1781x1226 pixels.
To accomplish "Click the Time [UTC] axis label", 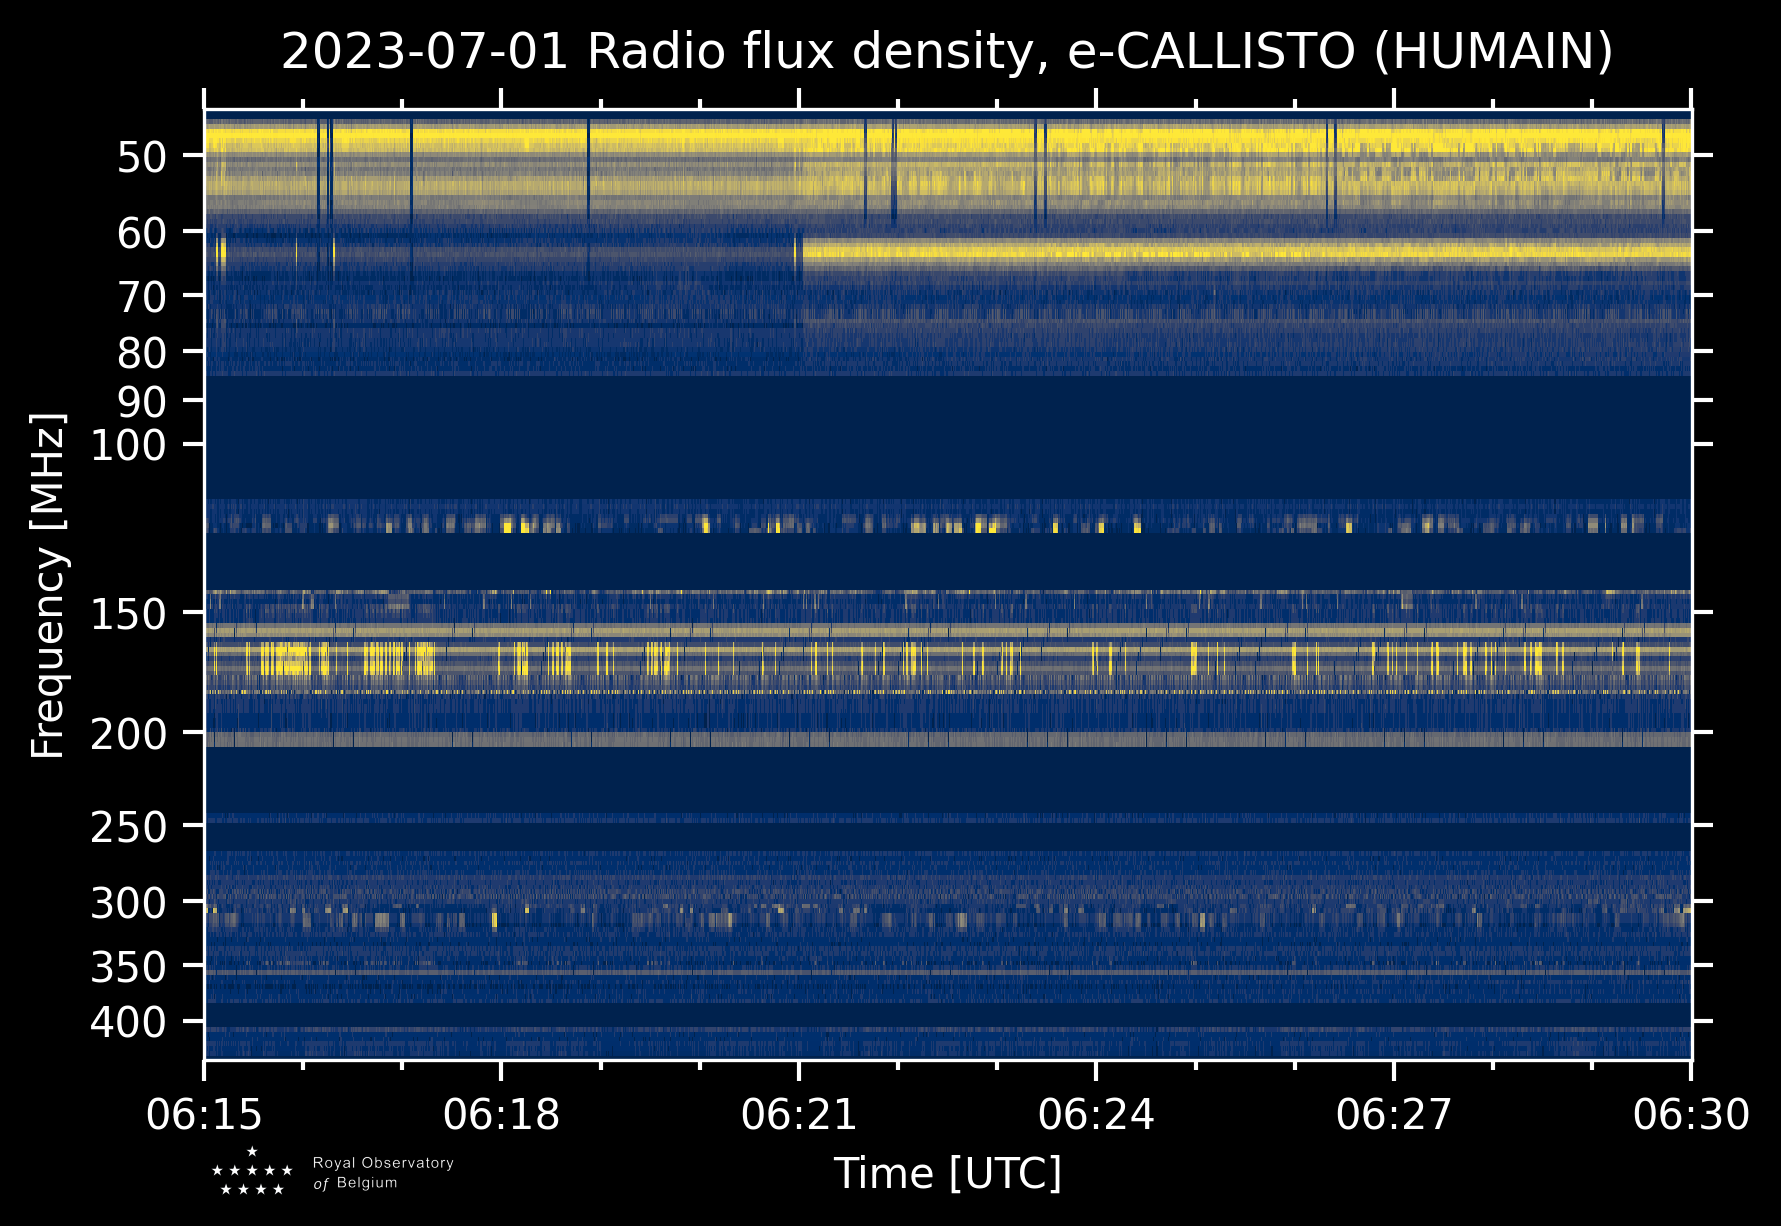I will click(x=947, y=1173).
